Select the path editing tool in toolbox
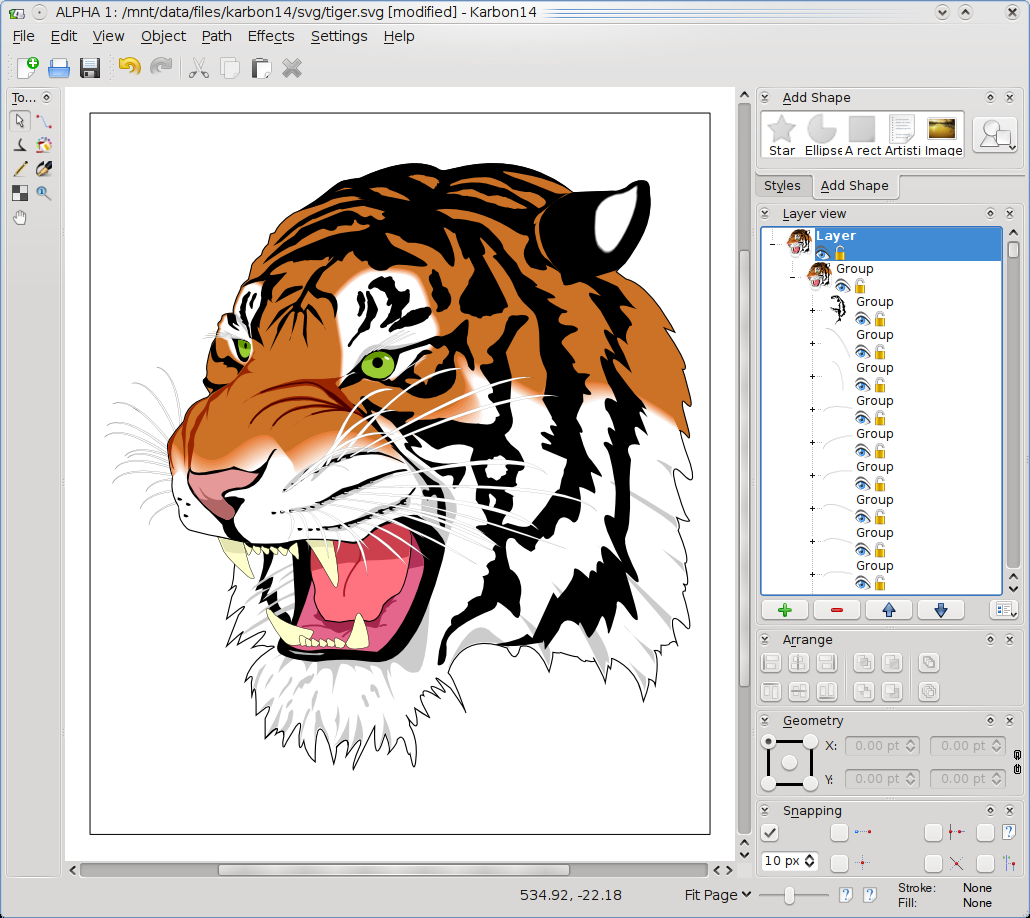 44,121
